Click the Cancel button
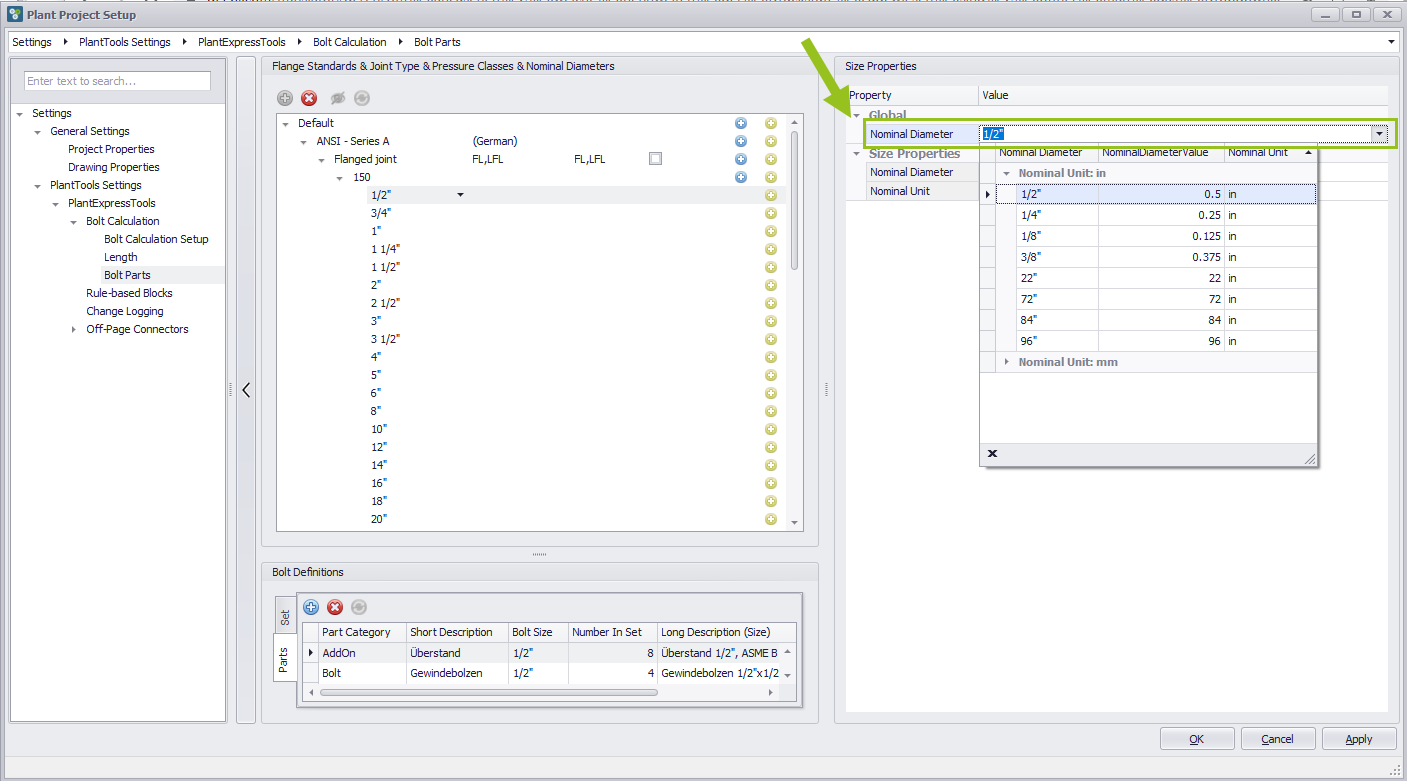 [x=1277, y=739]
